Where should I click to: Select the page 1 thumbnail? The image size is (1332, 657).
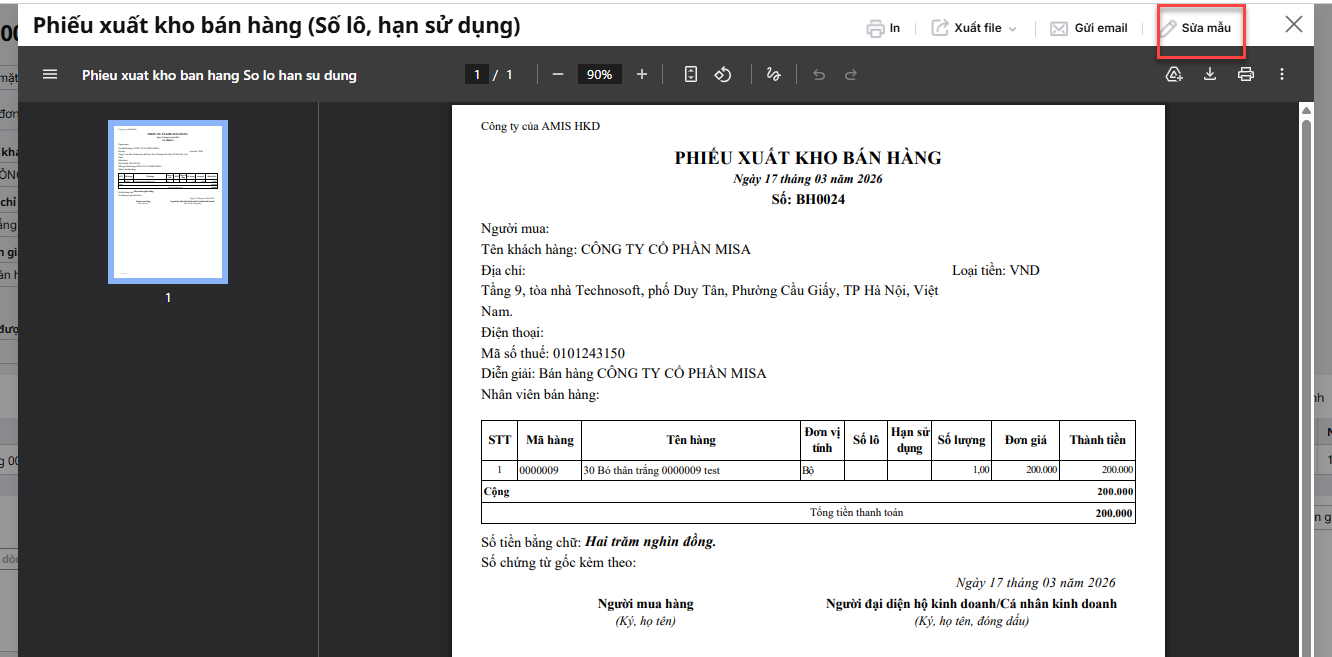tap(168, 202)
